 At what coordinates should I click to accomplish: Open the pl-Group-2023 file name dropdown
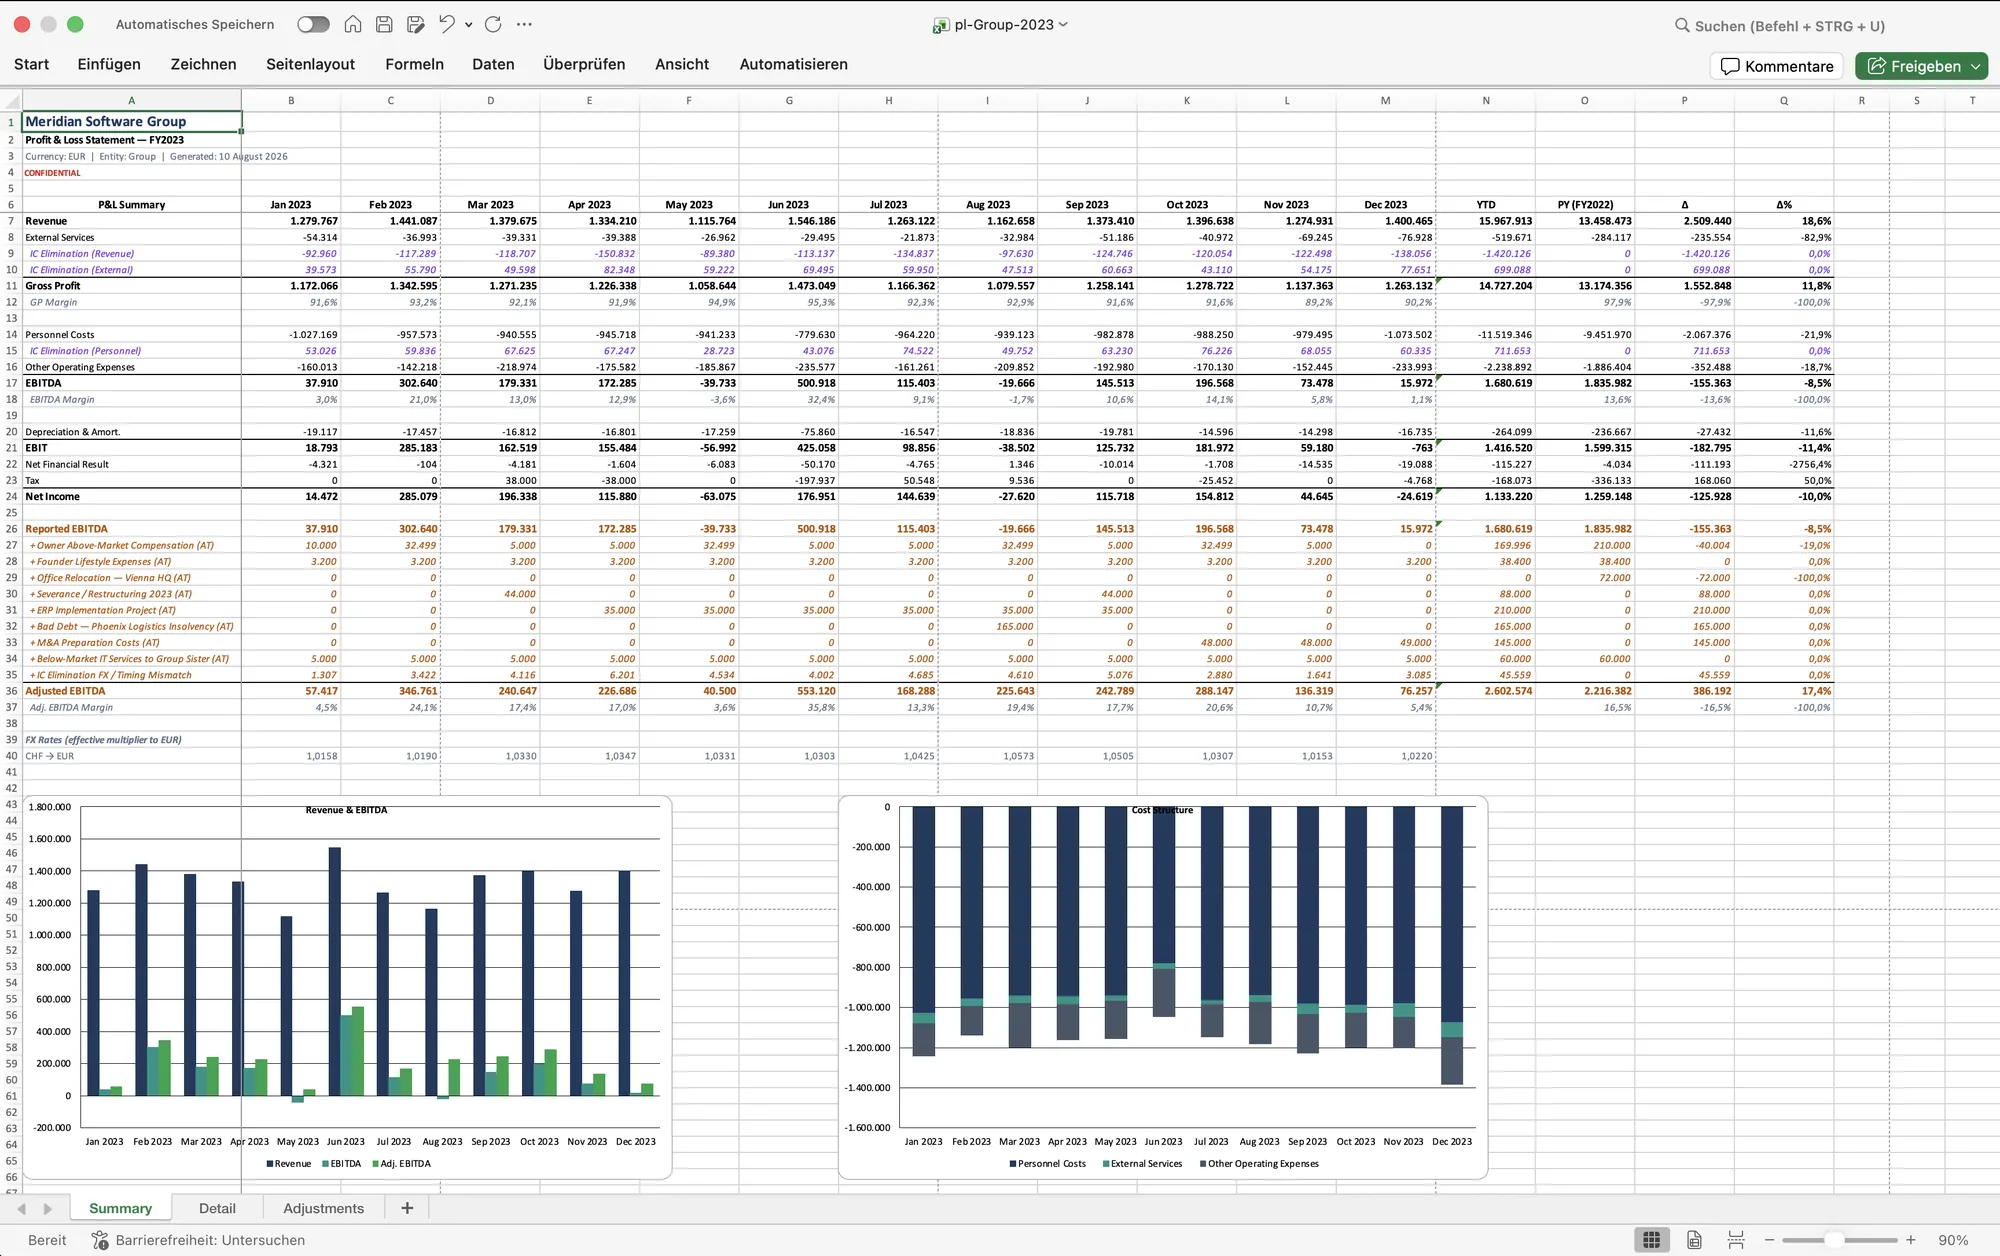[x=1063, y=25]
